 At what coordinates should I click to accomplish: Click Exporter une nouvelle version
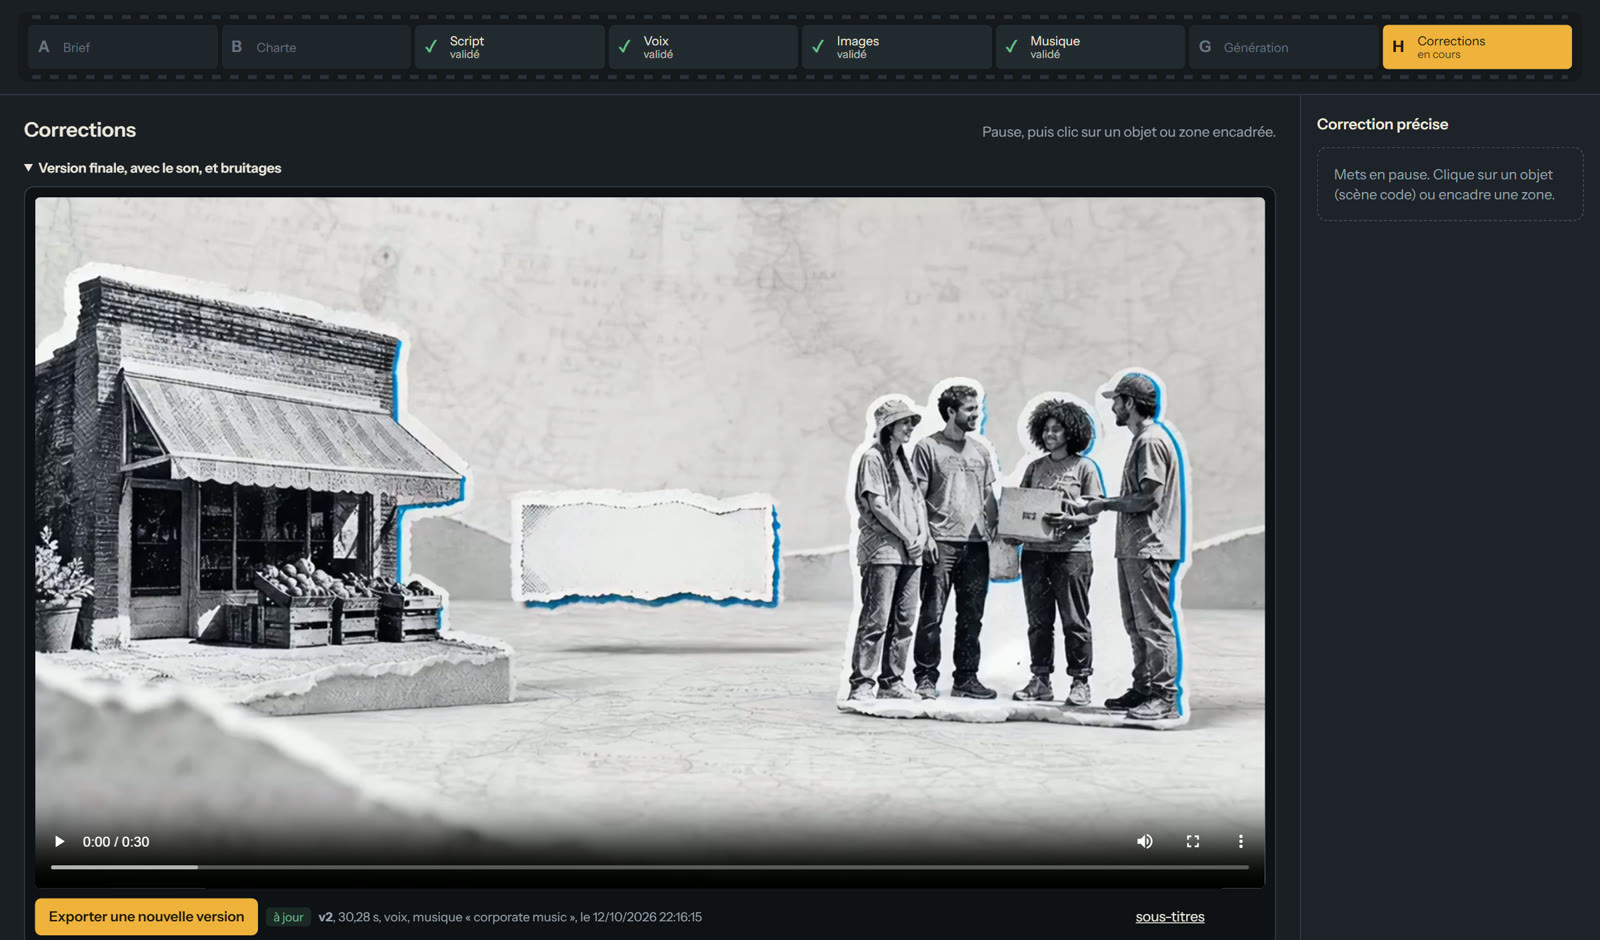(x=146, y=917)
